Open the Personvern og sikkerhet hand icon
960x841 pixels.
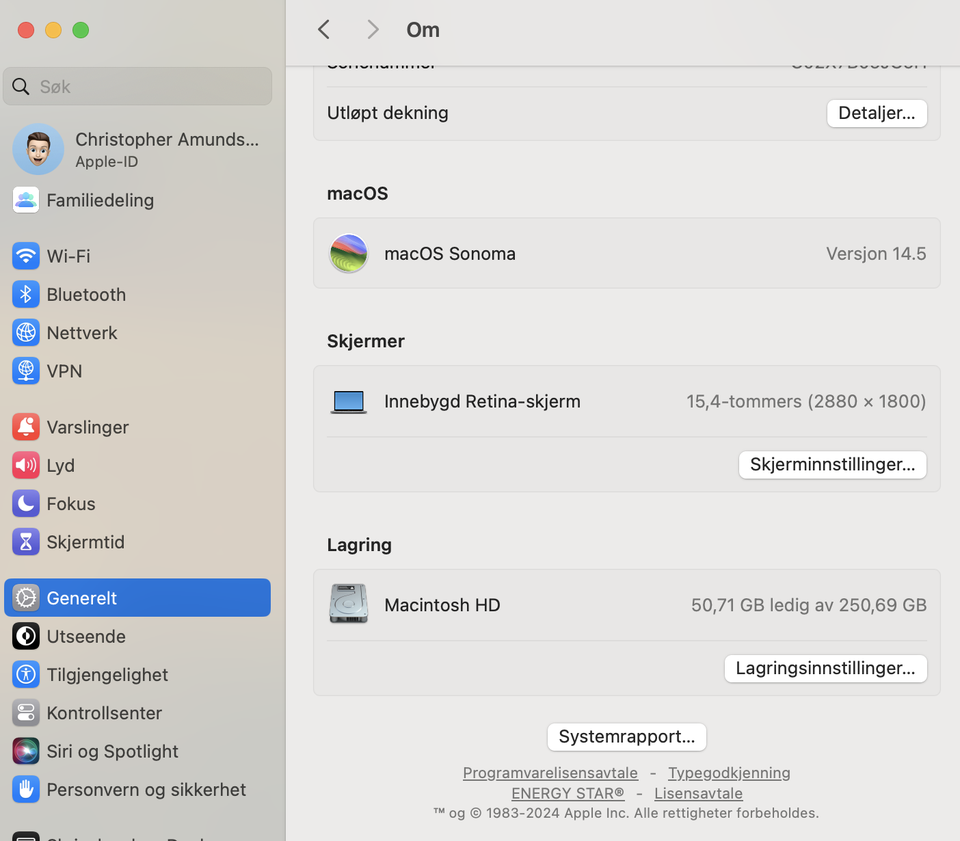(26, 790)
